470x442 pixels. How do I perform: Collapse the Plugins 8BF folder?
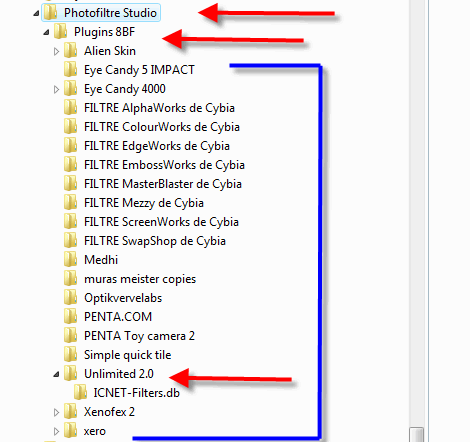[x=46, y=33]
